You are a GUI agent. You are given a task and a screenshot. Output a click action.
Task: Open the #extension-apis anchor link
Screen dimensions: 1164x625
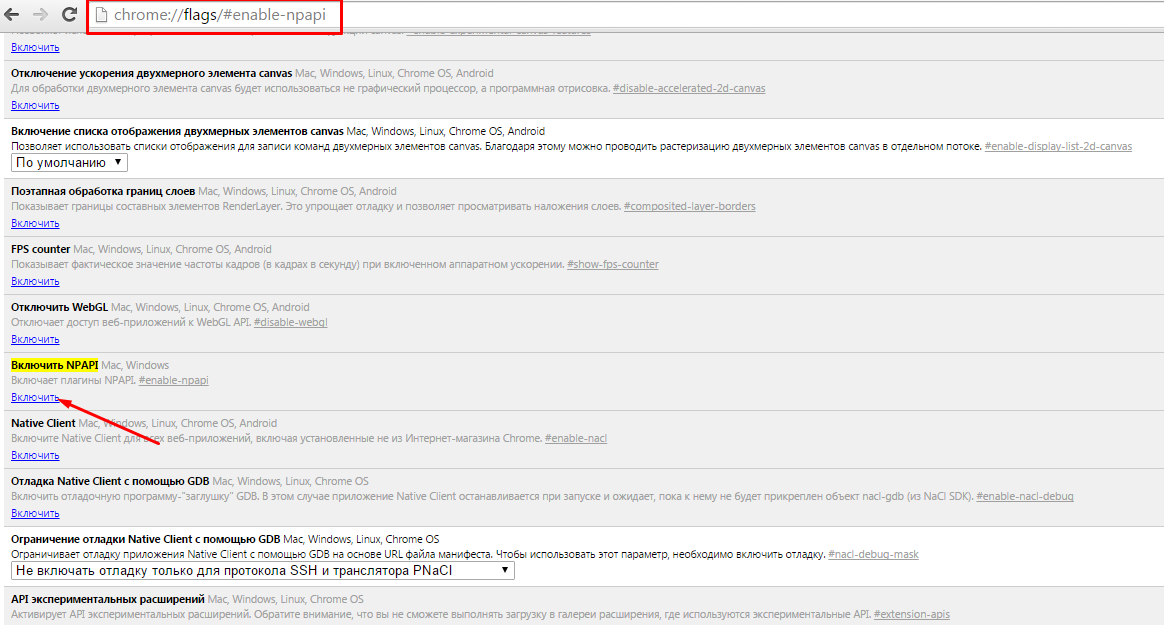pos(912,615)
